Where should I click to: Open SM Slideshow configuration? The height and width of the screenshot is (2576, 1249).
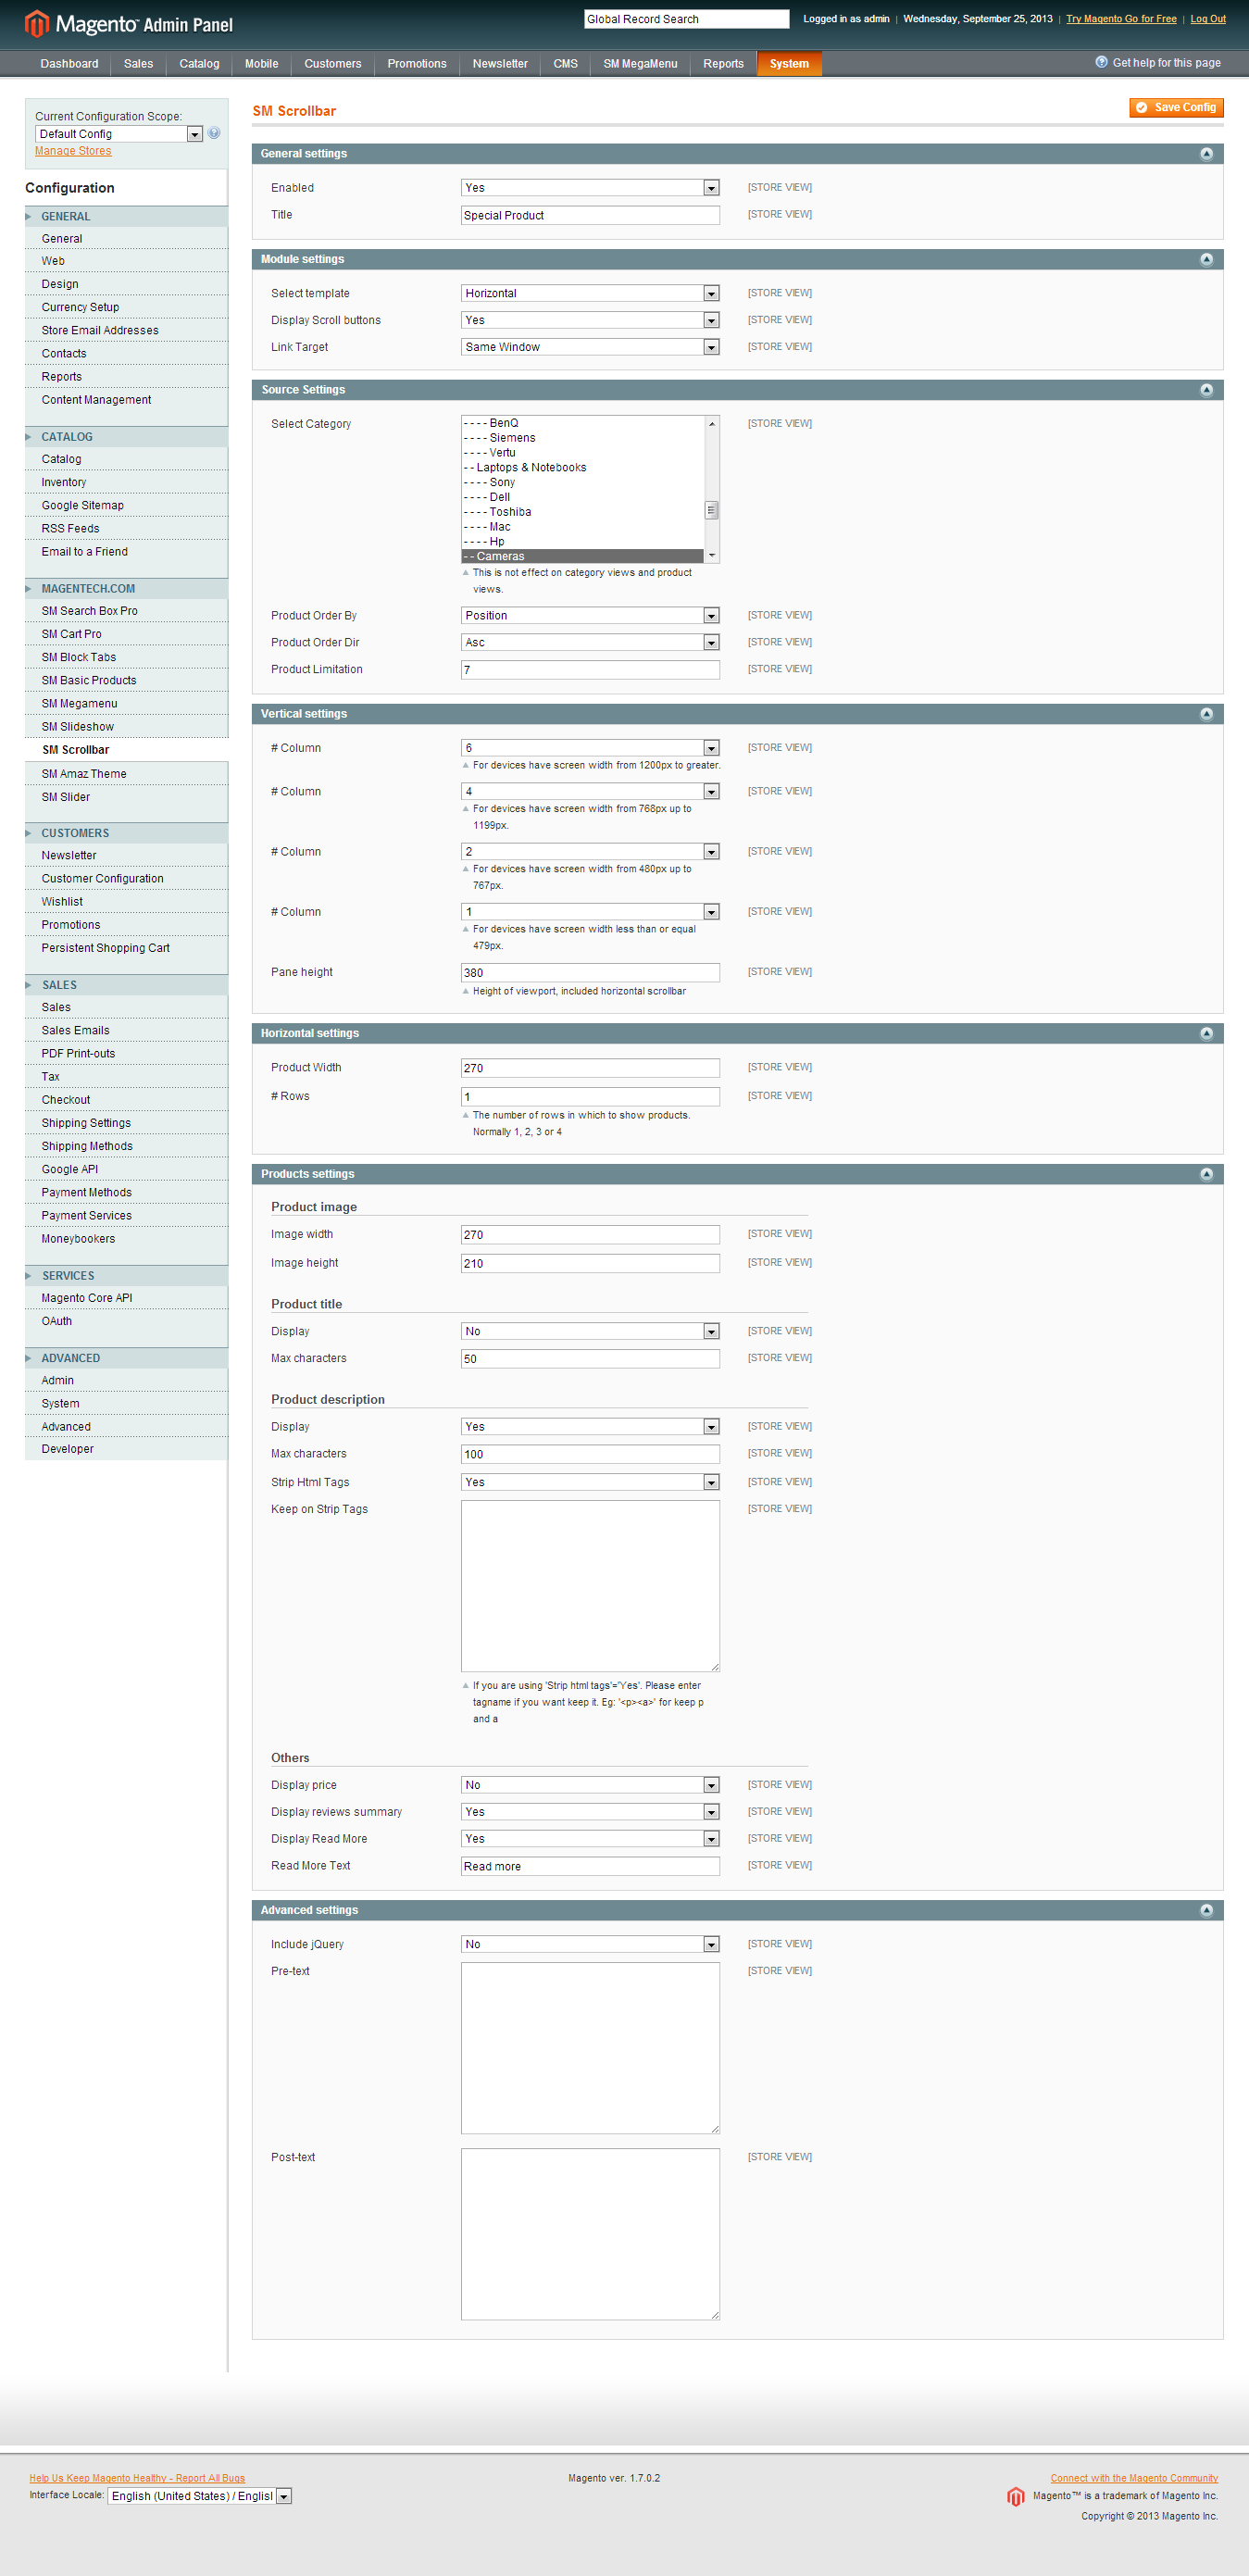tap(126, 727)
